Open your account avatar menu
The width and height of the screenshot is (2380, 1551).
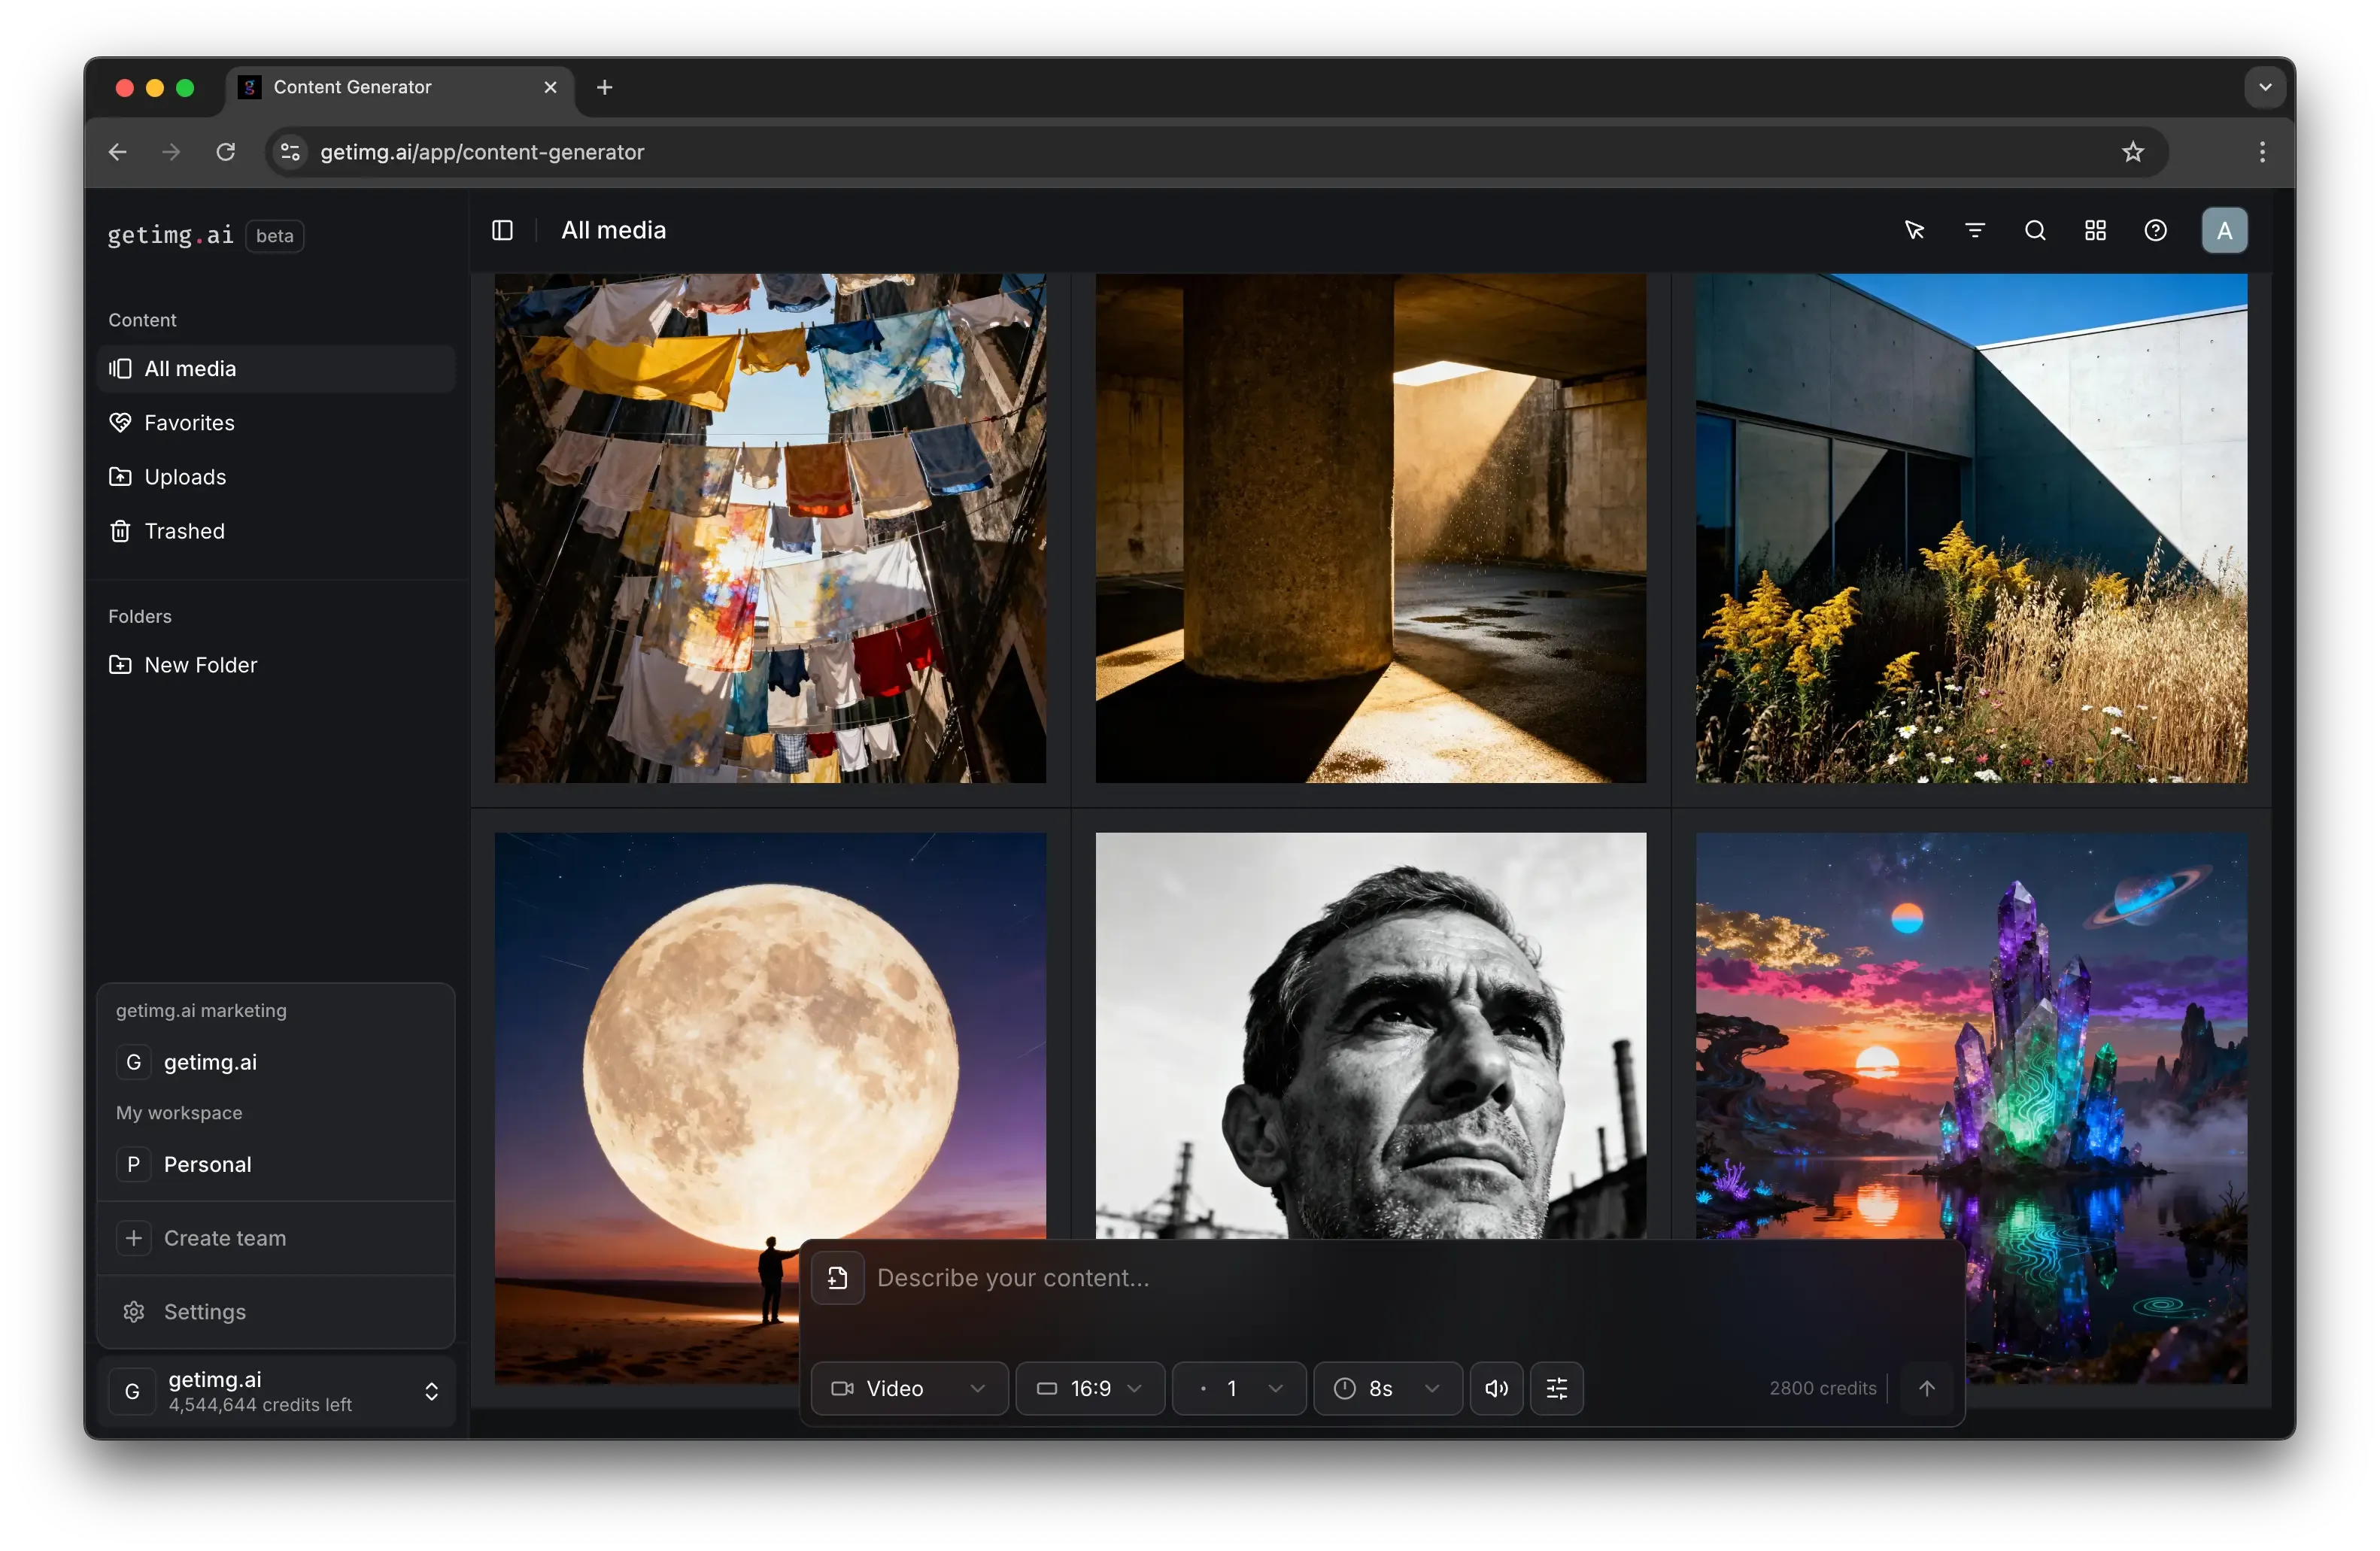click(2224, 230)
